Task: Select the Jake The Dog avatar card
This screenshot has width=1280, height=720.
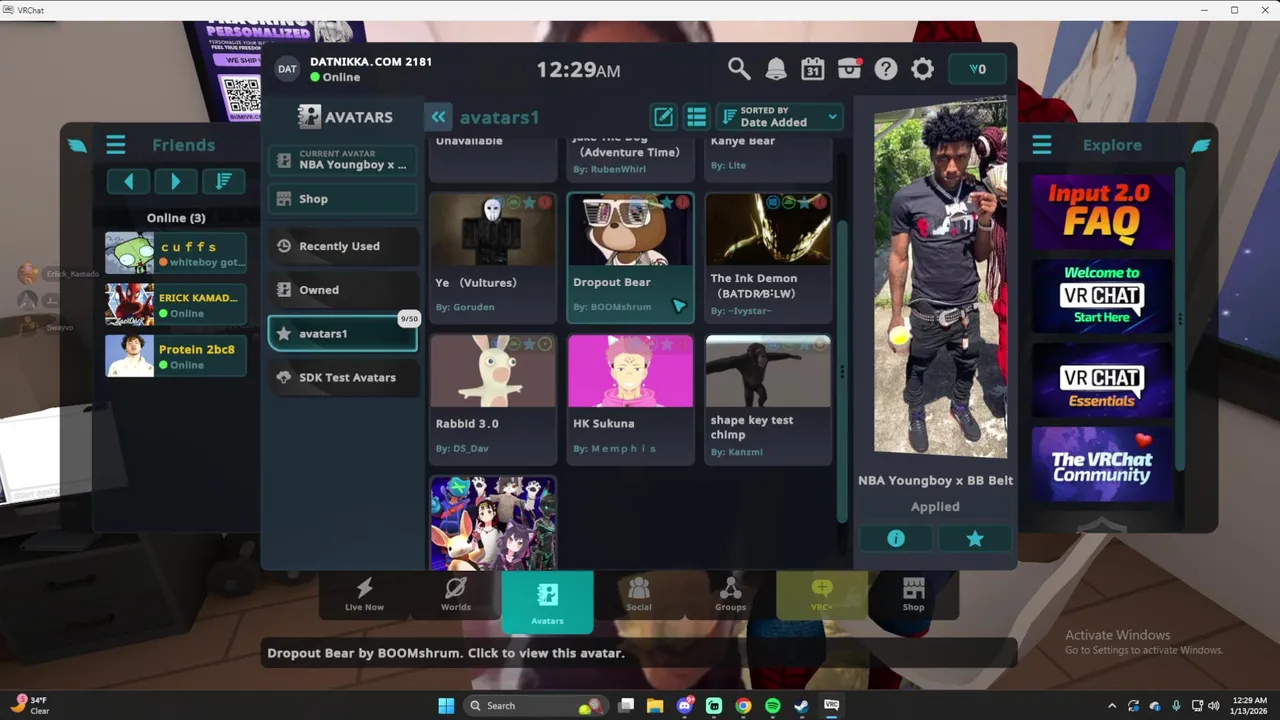Action: pyautogui.click(x=630, y=160)
